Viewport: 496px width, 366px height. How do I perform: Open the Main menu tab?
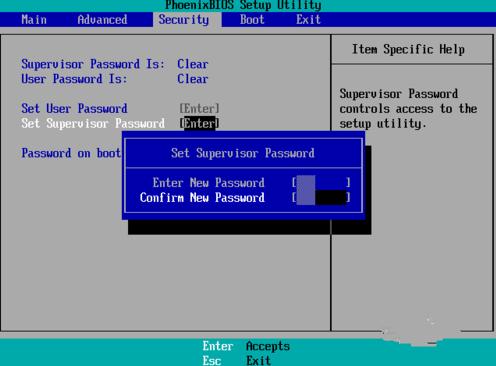[x=34, y=20]
